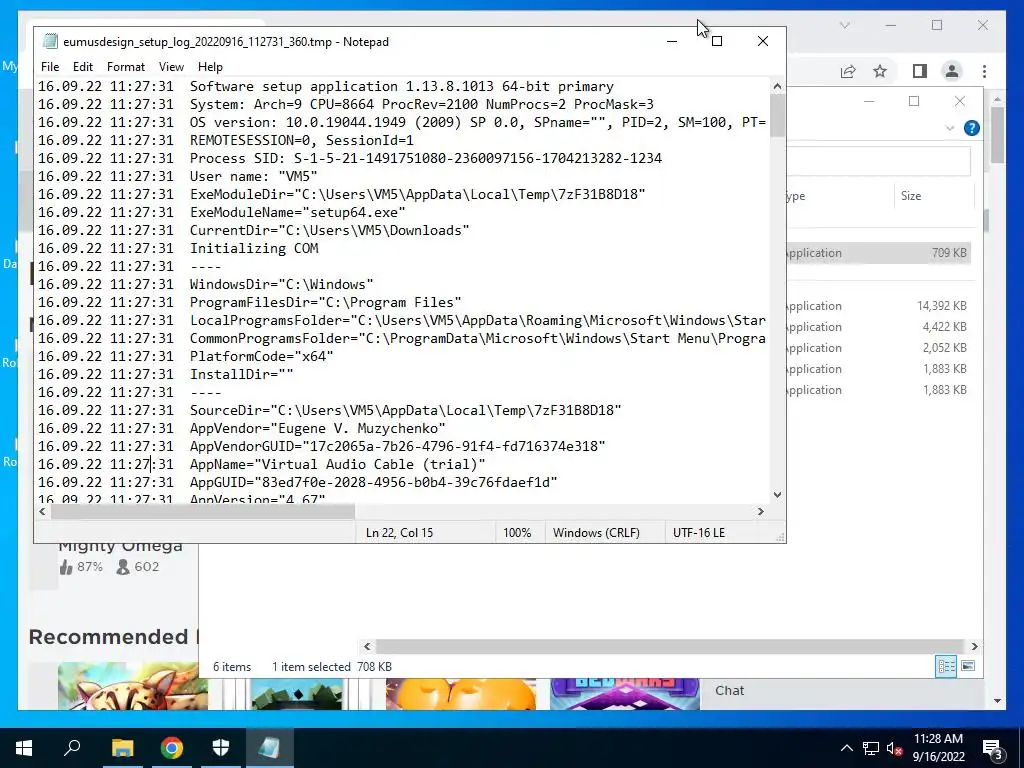The height and width of the screenshot is (768, 1024).
Task: Click the Notepad taskbar icon
Action: point(270,748)
